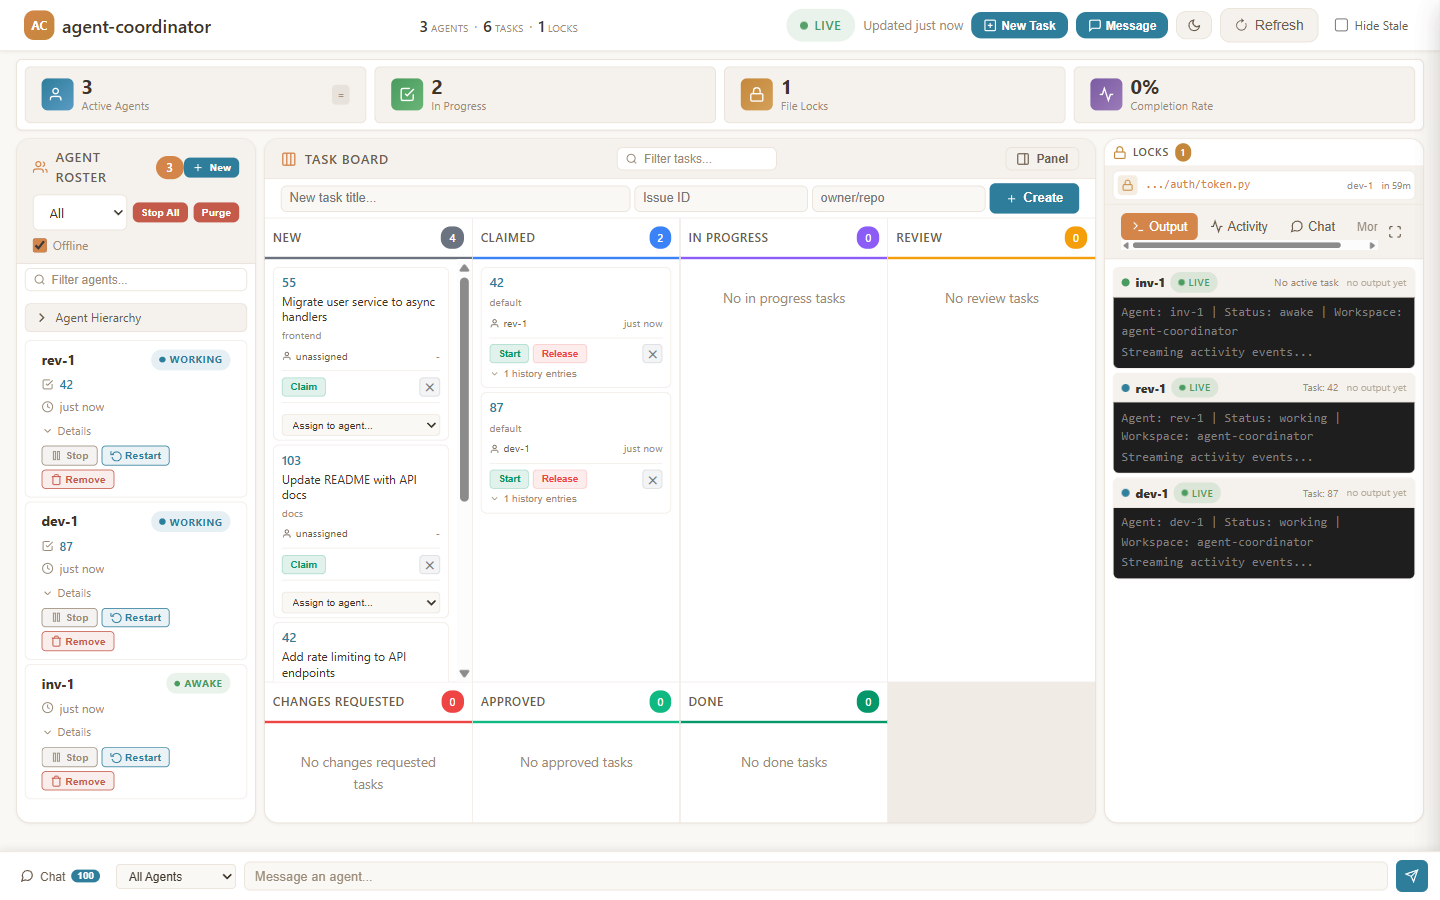Start claimed task 42
The height and width of the screenshot is (900, 1440).
pos(509,354)
